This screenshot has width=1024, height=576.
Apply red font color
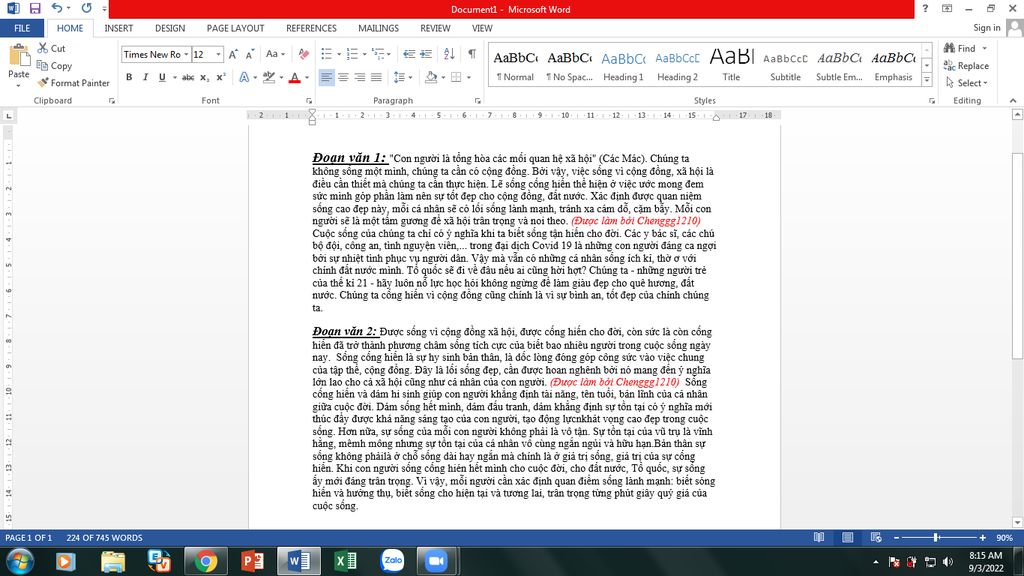tap(295, 77)
